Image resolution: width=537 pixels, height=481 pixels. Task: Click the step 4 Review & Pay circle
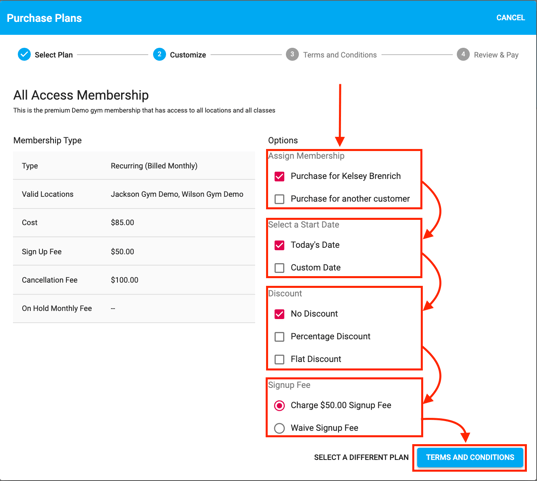point(463,54)
